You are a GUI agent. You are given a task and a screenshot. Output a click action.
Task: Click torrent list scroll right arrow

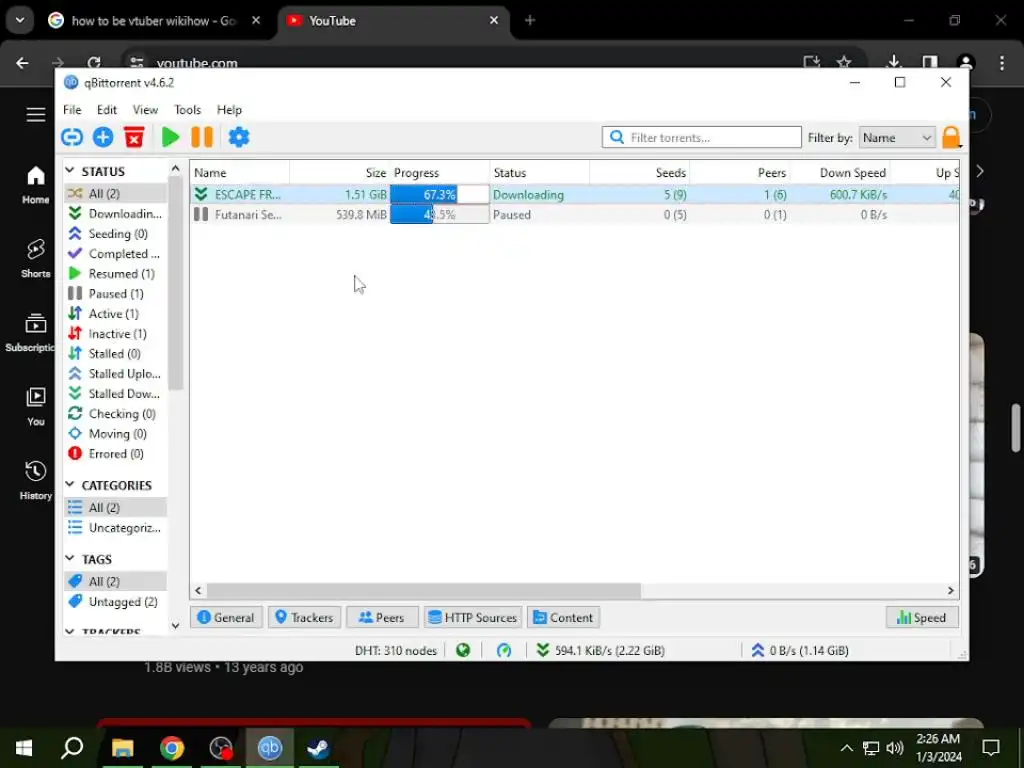[x=950, y=590]
